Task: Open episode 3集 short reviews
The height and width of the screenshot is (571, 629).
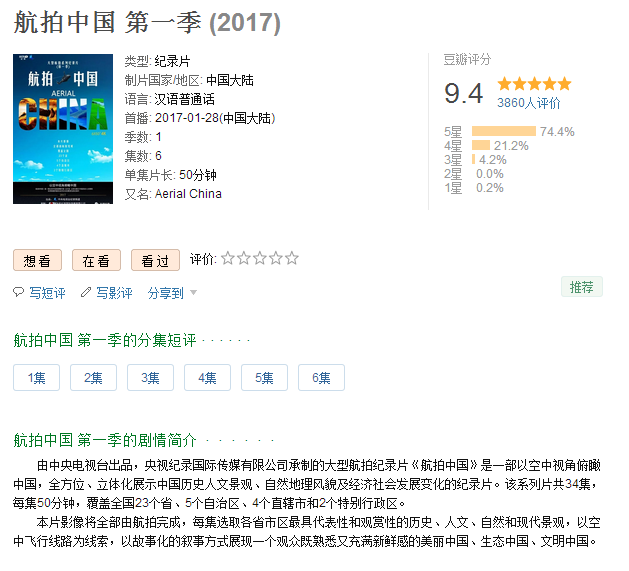Action: (x=150, y=378)
